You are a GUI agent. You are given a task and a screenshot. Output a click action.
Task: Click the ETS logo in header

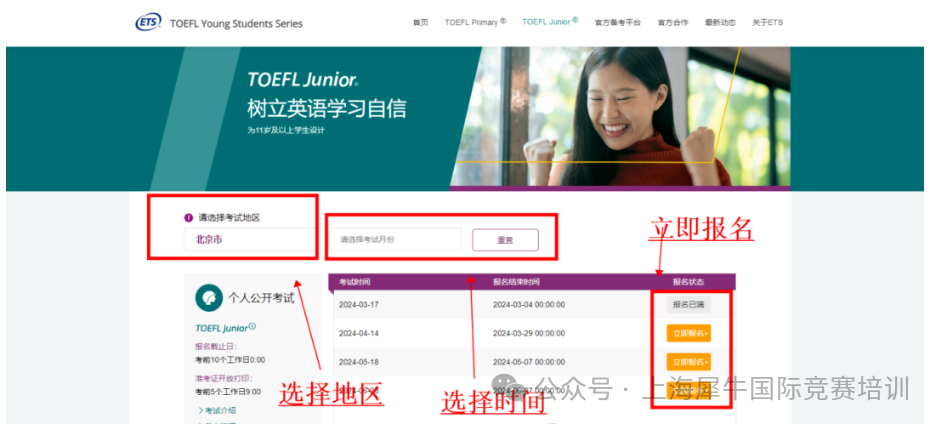click(148, 22)
